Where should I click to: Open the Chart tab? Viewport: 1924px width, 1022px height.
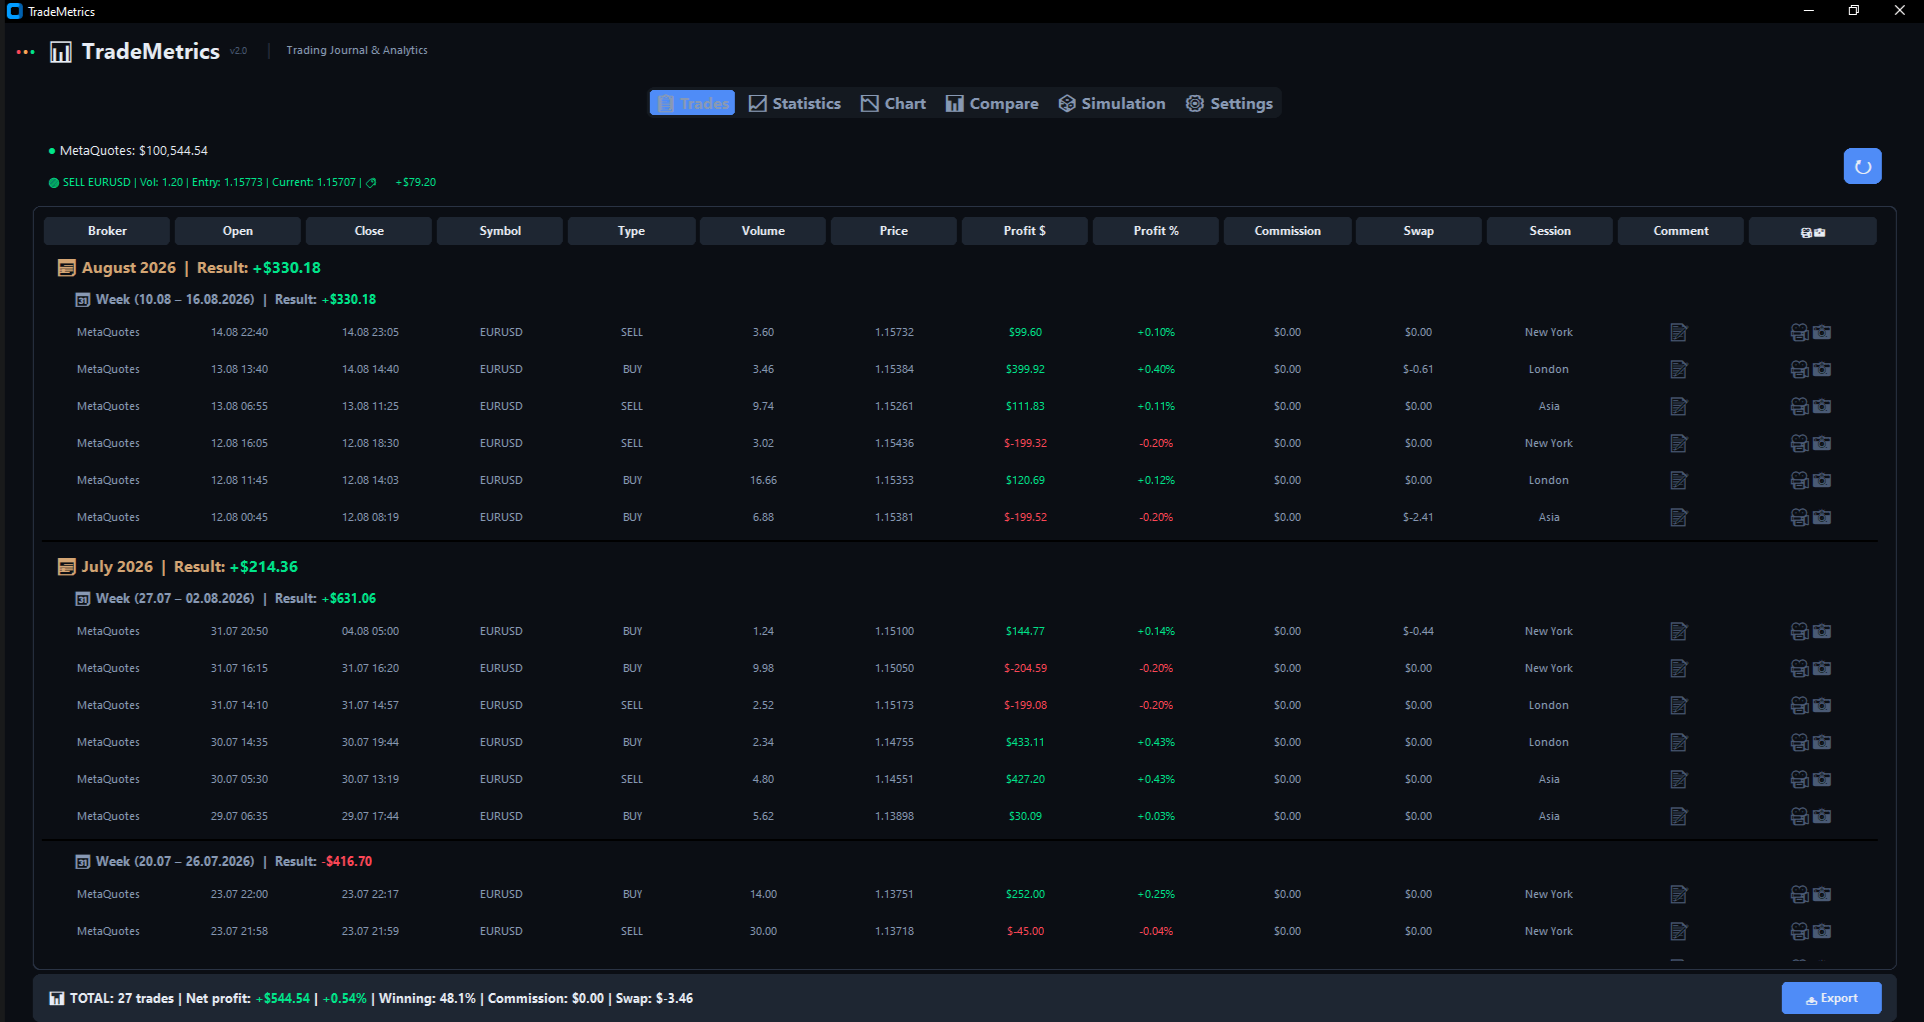tap(893, 103)
